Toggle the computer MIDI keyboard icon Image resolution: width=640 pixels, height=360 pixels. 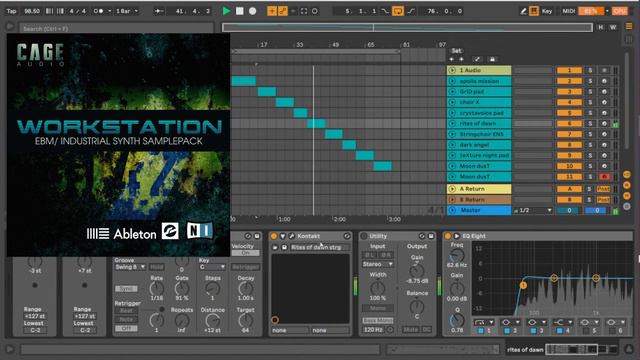click(534, 11)
